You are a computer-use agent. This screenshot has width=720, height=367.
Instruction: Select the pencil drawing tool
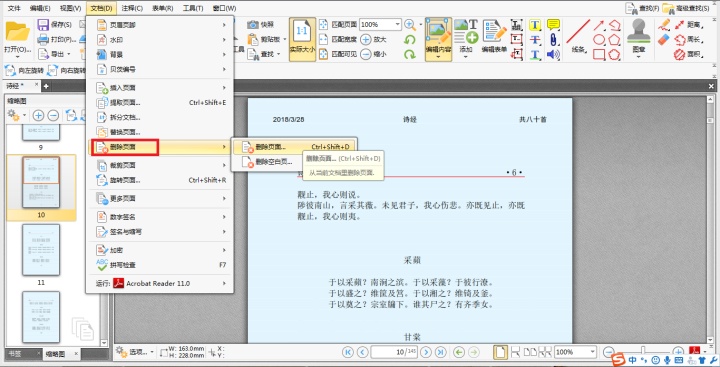tap(664, 25)
